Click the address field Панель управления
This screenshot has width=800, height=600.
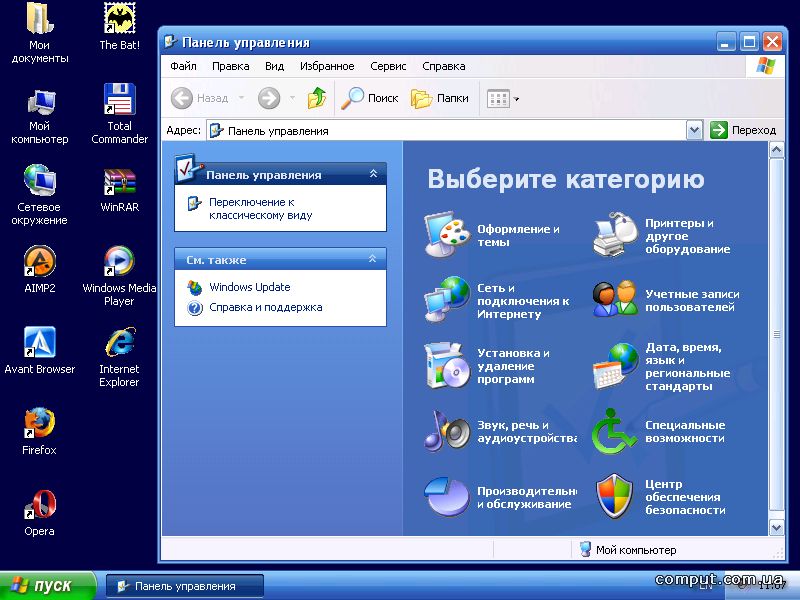[x=446, y=131]
